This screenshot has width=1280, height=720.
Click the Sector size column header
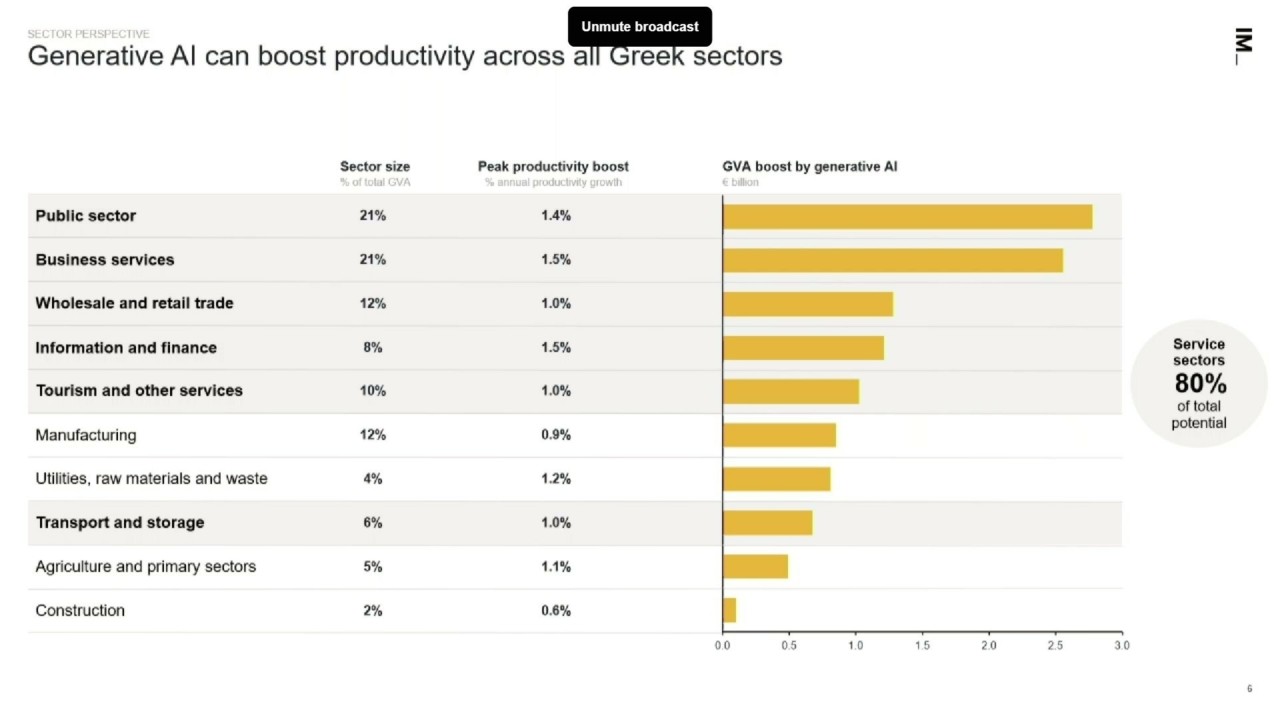tap(375, 167)
